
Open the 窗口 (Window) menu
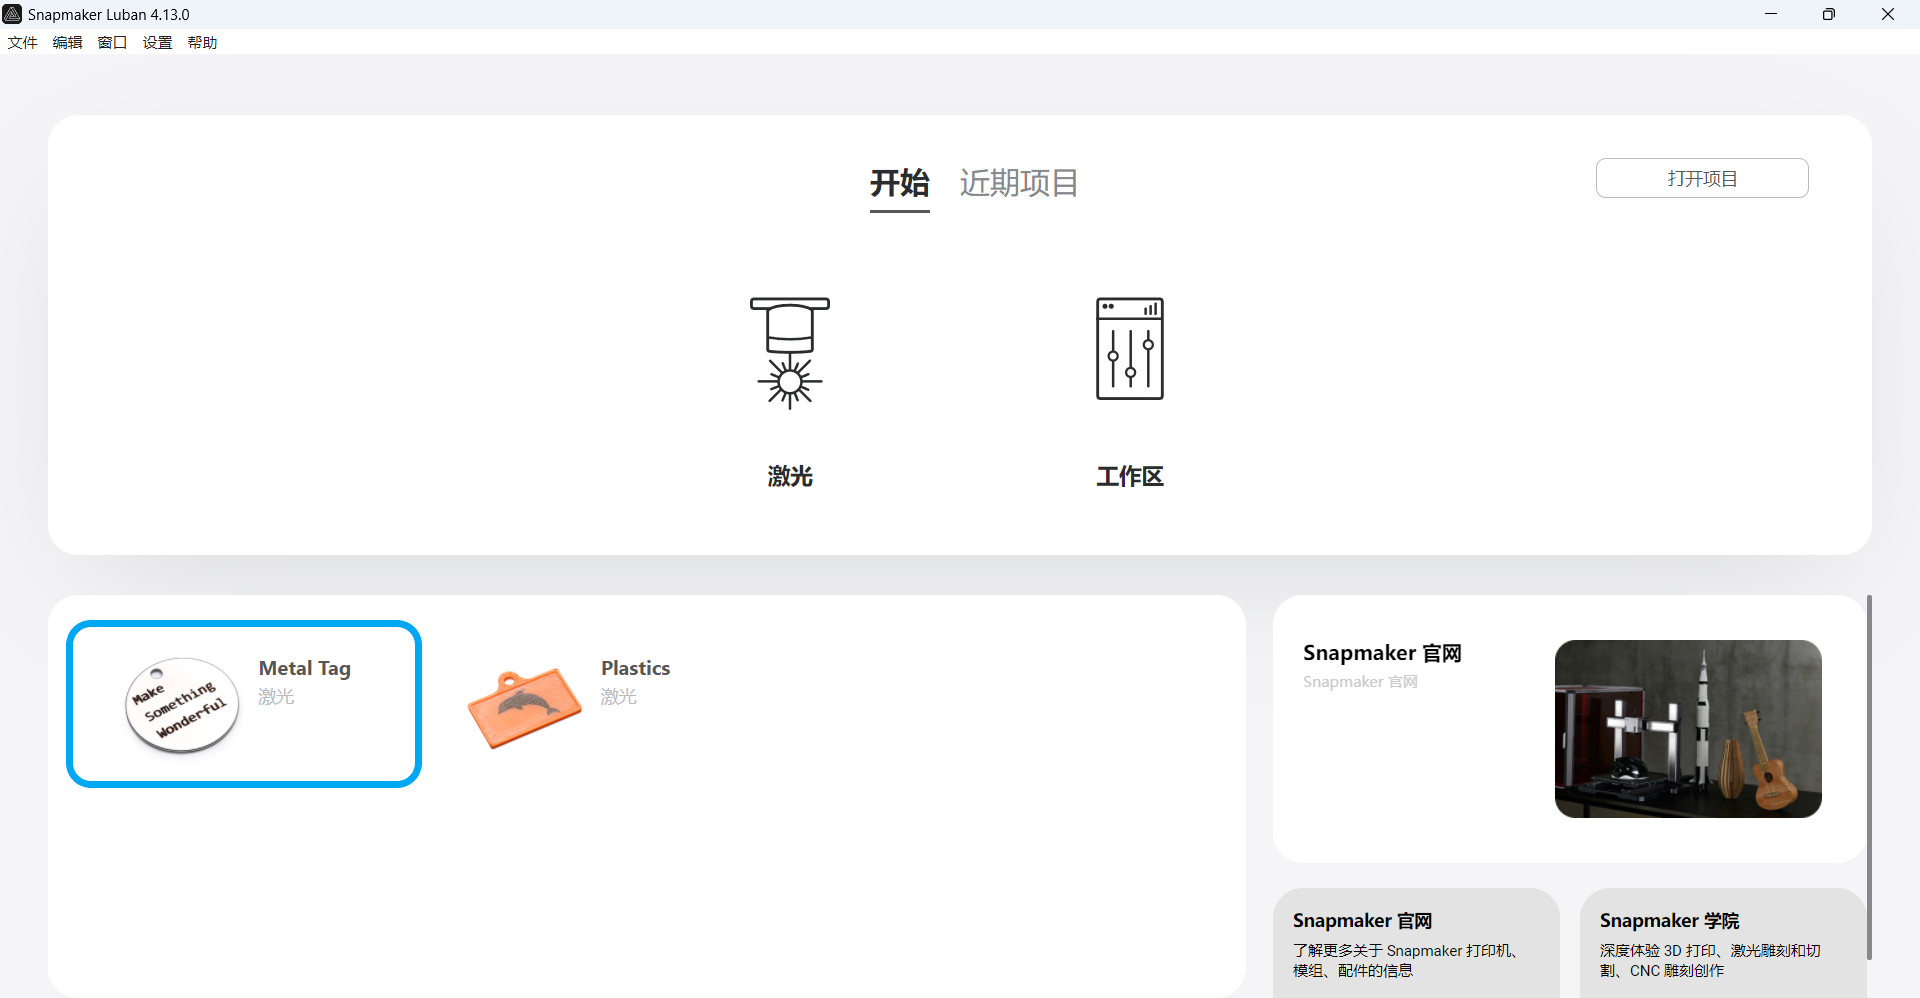pyautogui.click(x=112, y=42)
